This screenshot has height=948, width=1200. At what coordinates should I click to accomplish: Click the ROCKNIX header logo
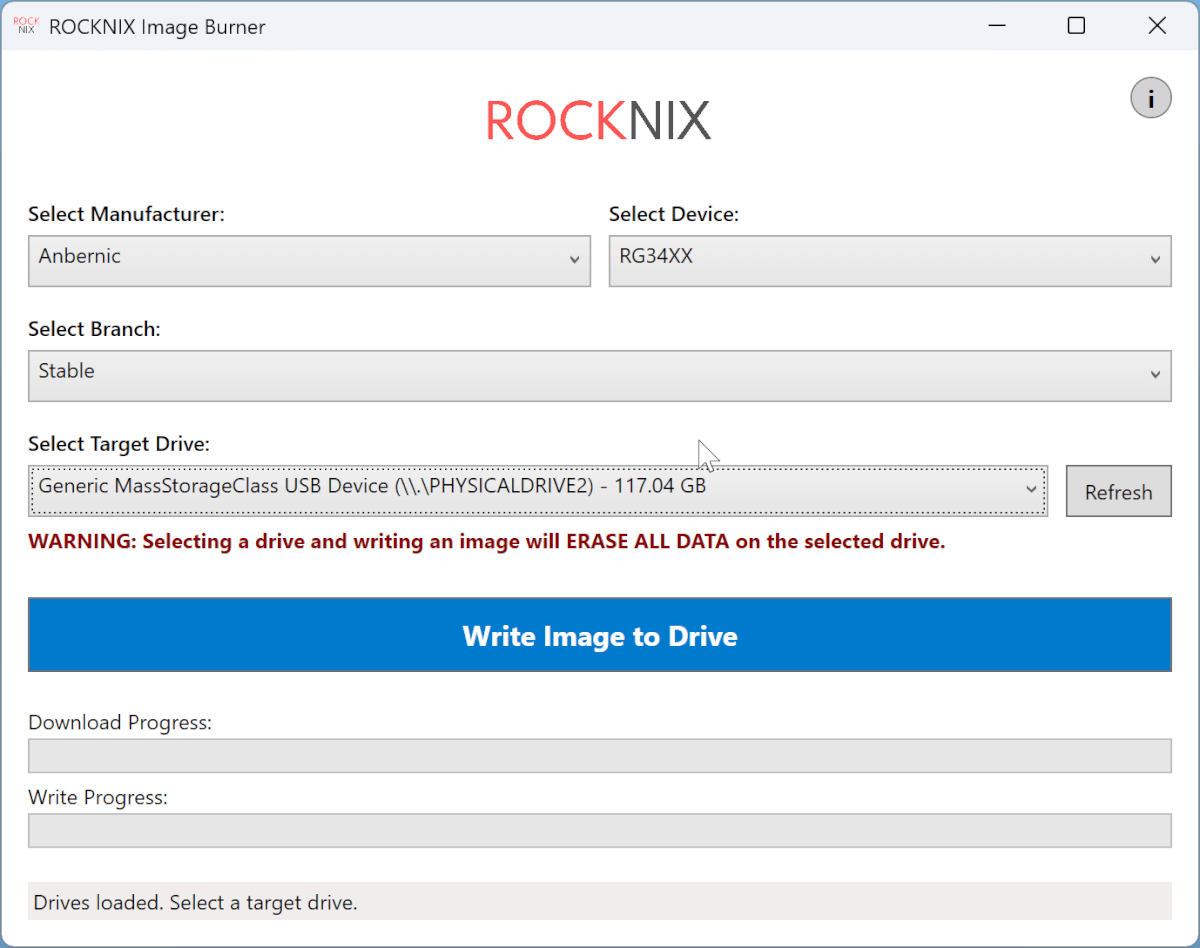[x=598, y=118]
